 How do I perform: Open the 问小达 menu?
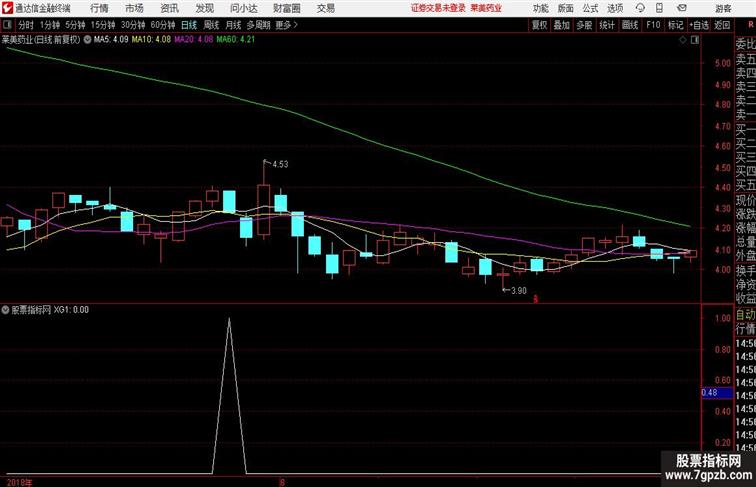(243, 8)
